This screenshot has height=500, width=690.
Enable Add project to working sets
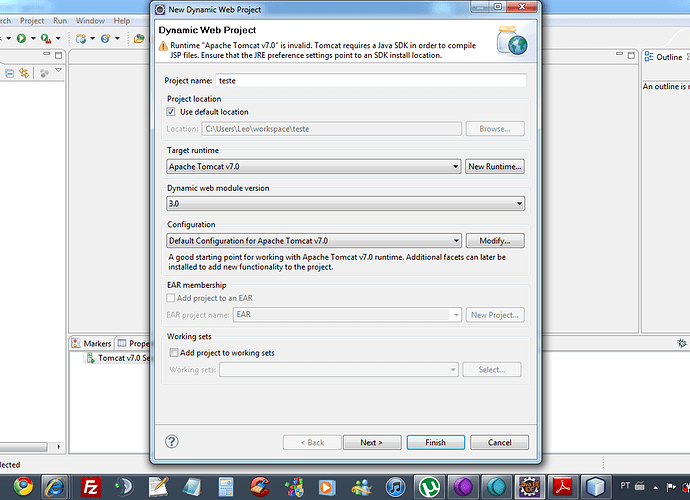[174, 353]
